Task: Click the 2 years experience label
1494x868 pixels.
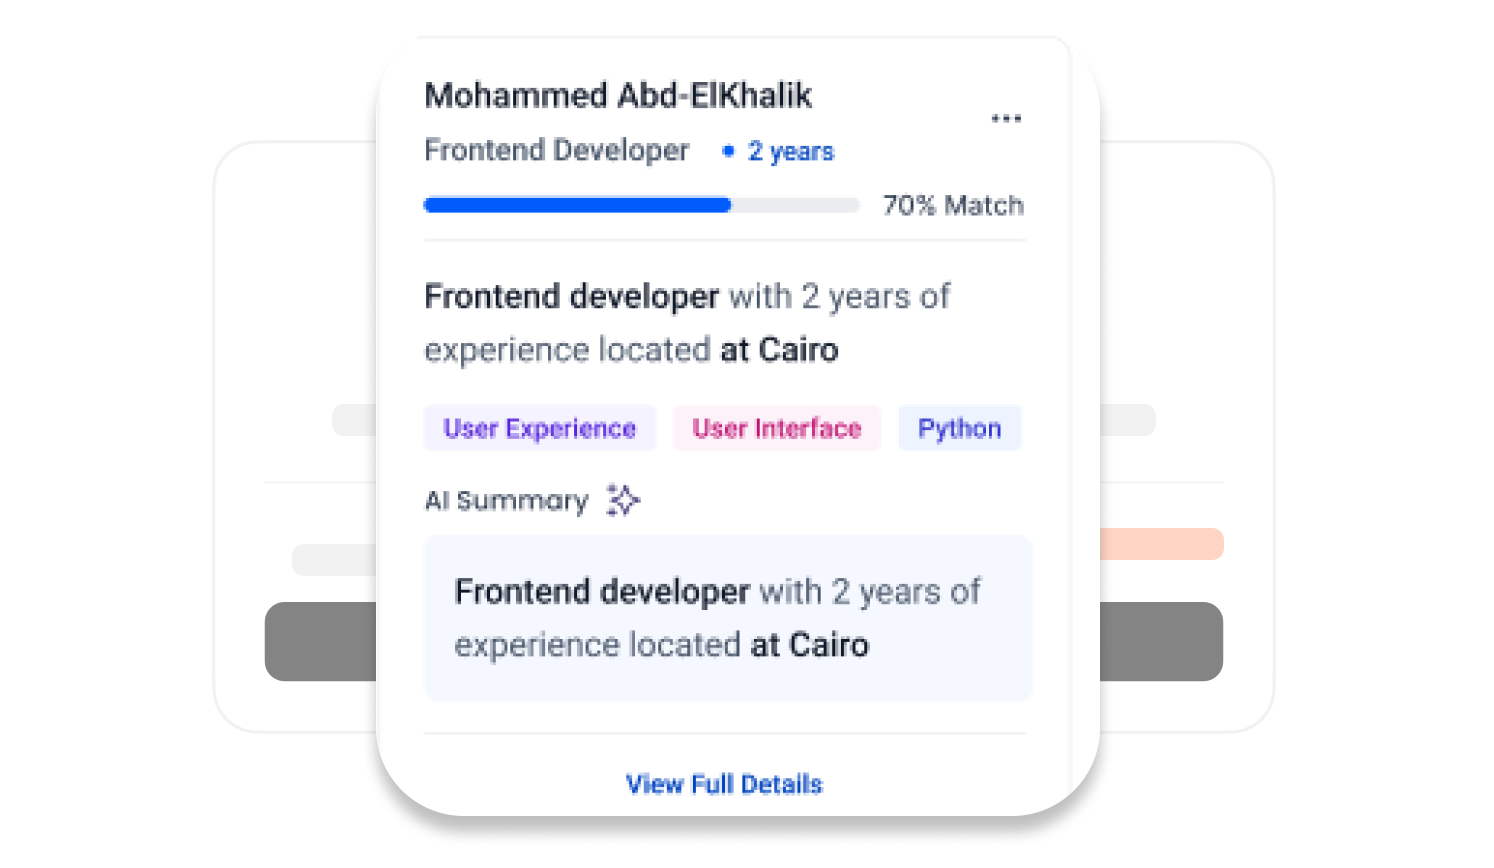Action: pyautogui.click(x=791, y=151)
